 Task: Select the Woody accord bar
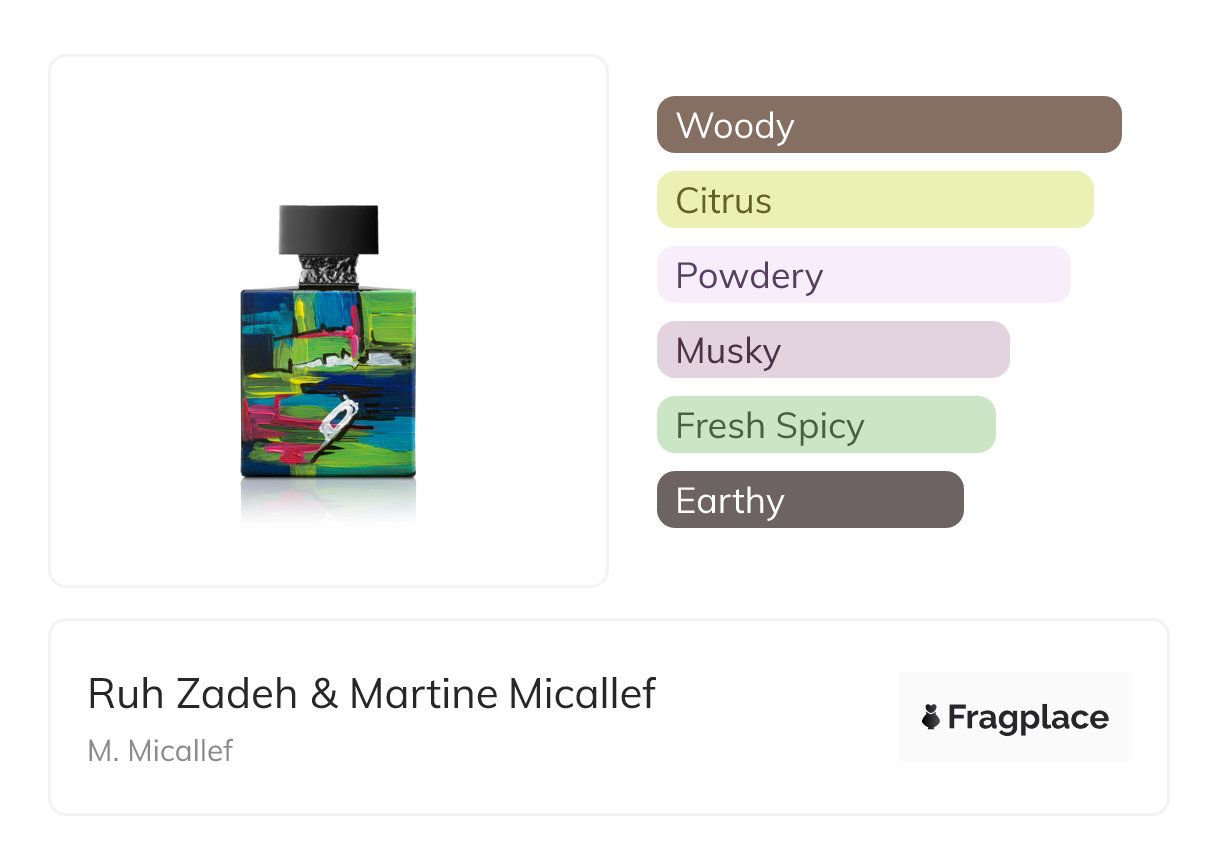pos(889,125)
